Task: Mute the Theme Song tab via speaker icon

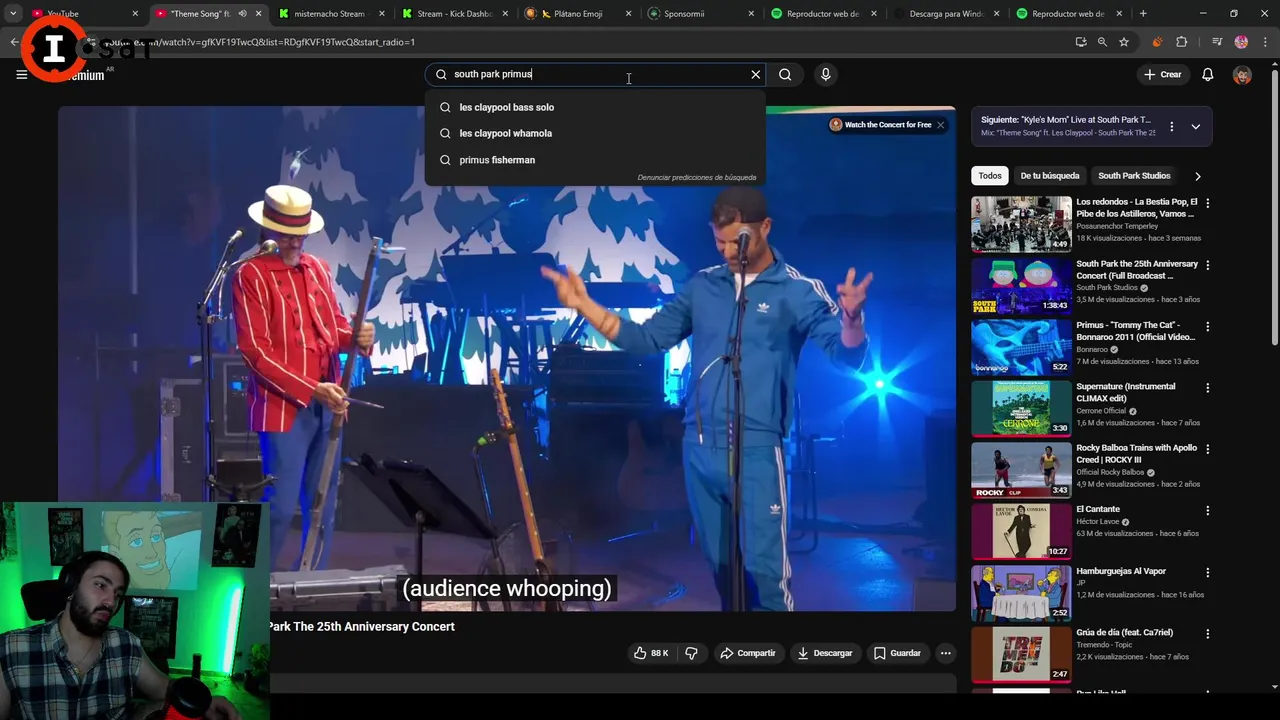Action: pos(242,14)
